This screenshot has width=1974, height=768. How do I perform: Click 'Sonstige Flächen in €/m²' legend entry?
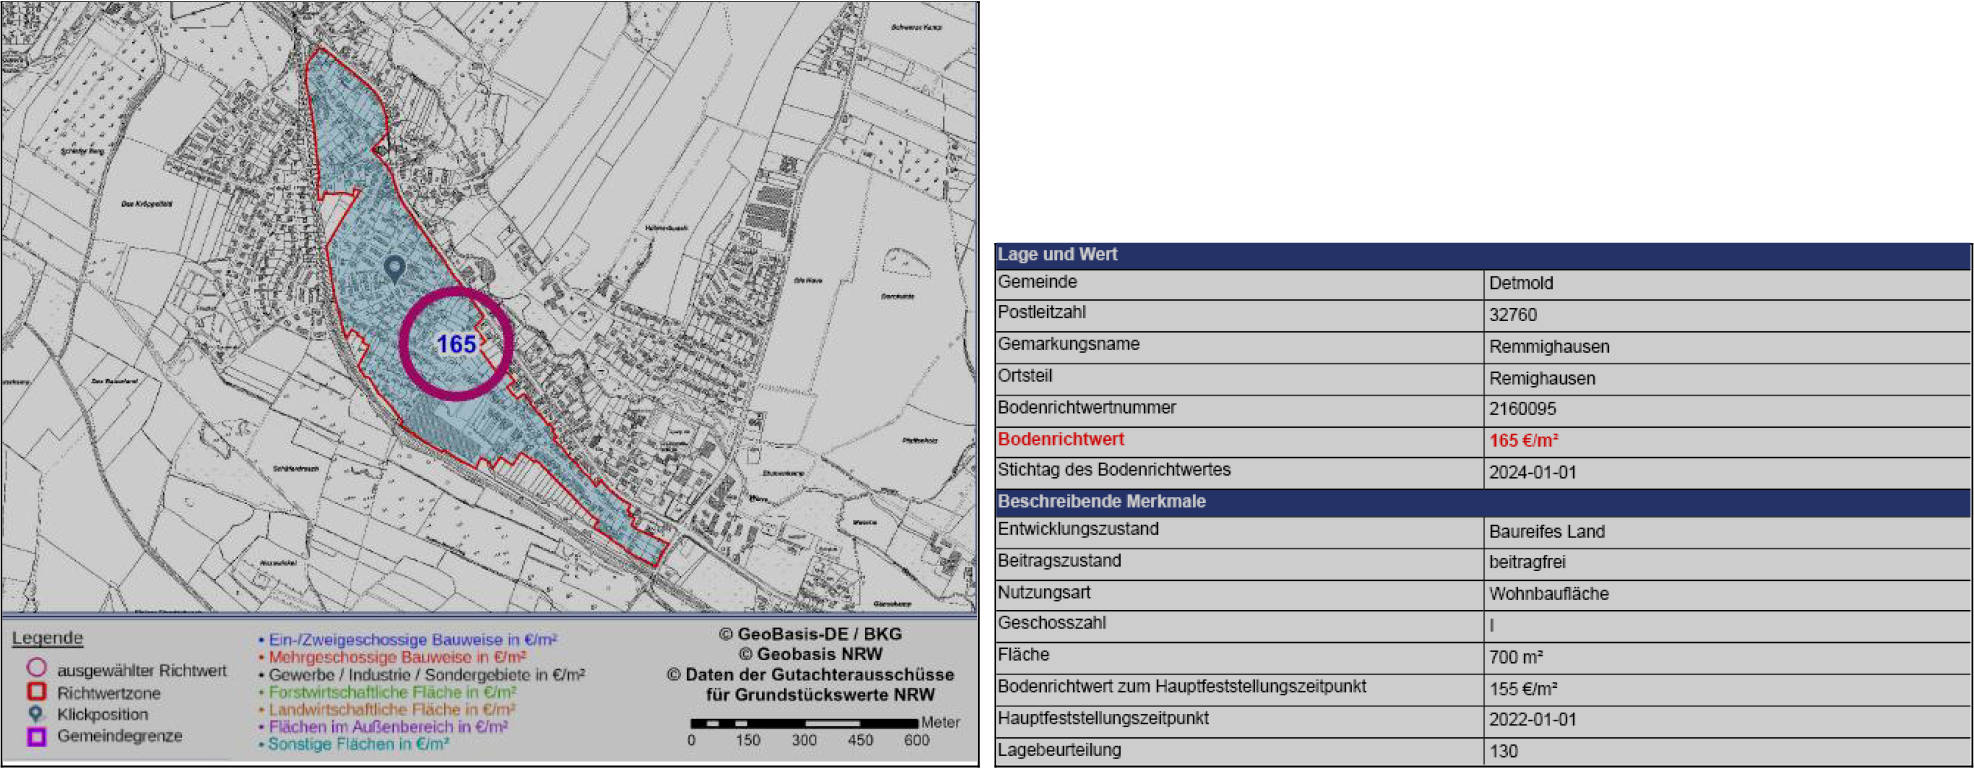pos(354,744)
